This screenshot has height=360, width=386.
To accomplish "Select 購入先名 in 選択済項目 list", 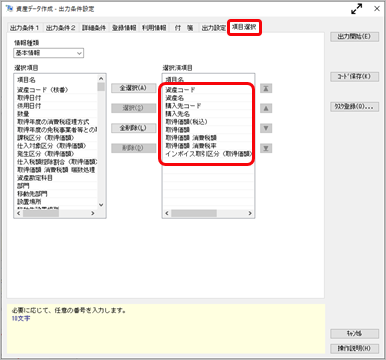I will click(x=208, y=114).
